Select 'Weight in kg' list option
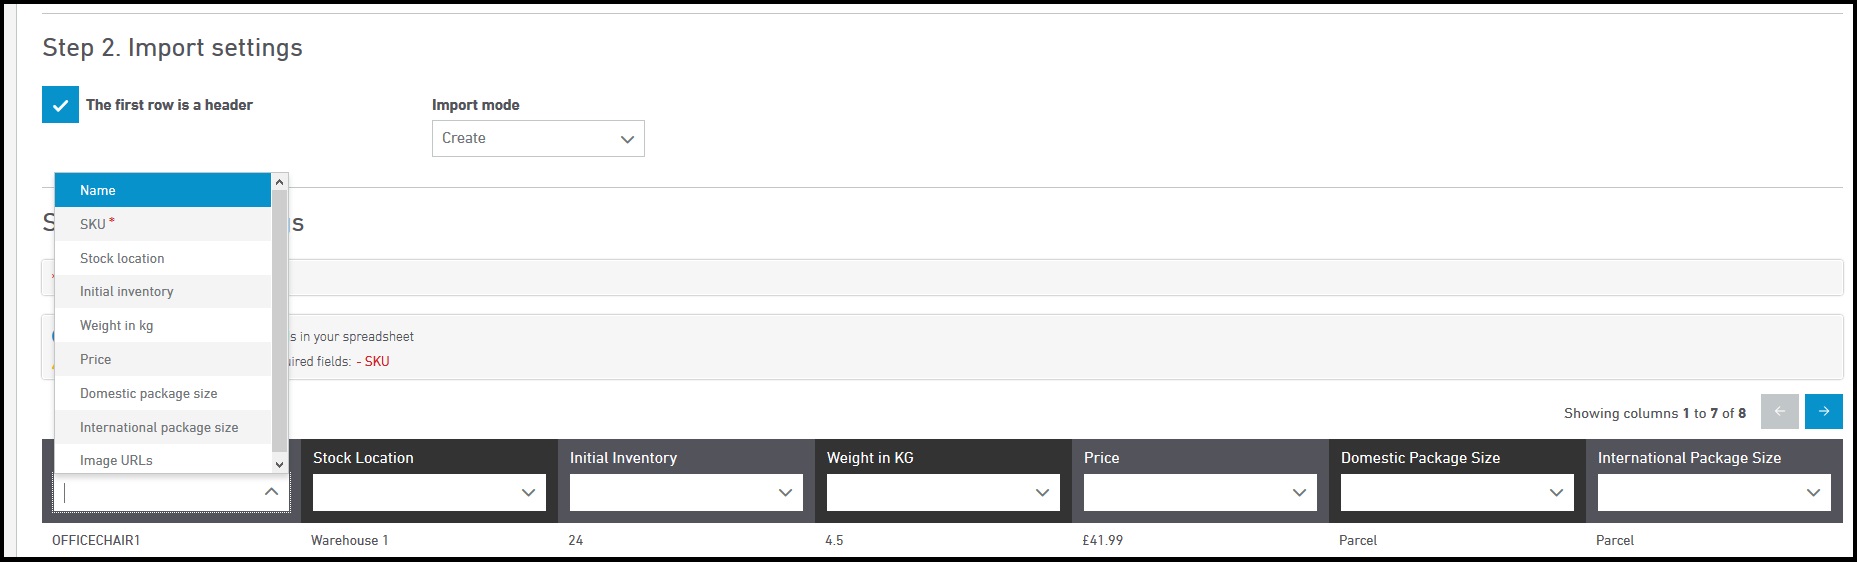 [163, 325]
